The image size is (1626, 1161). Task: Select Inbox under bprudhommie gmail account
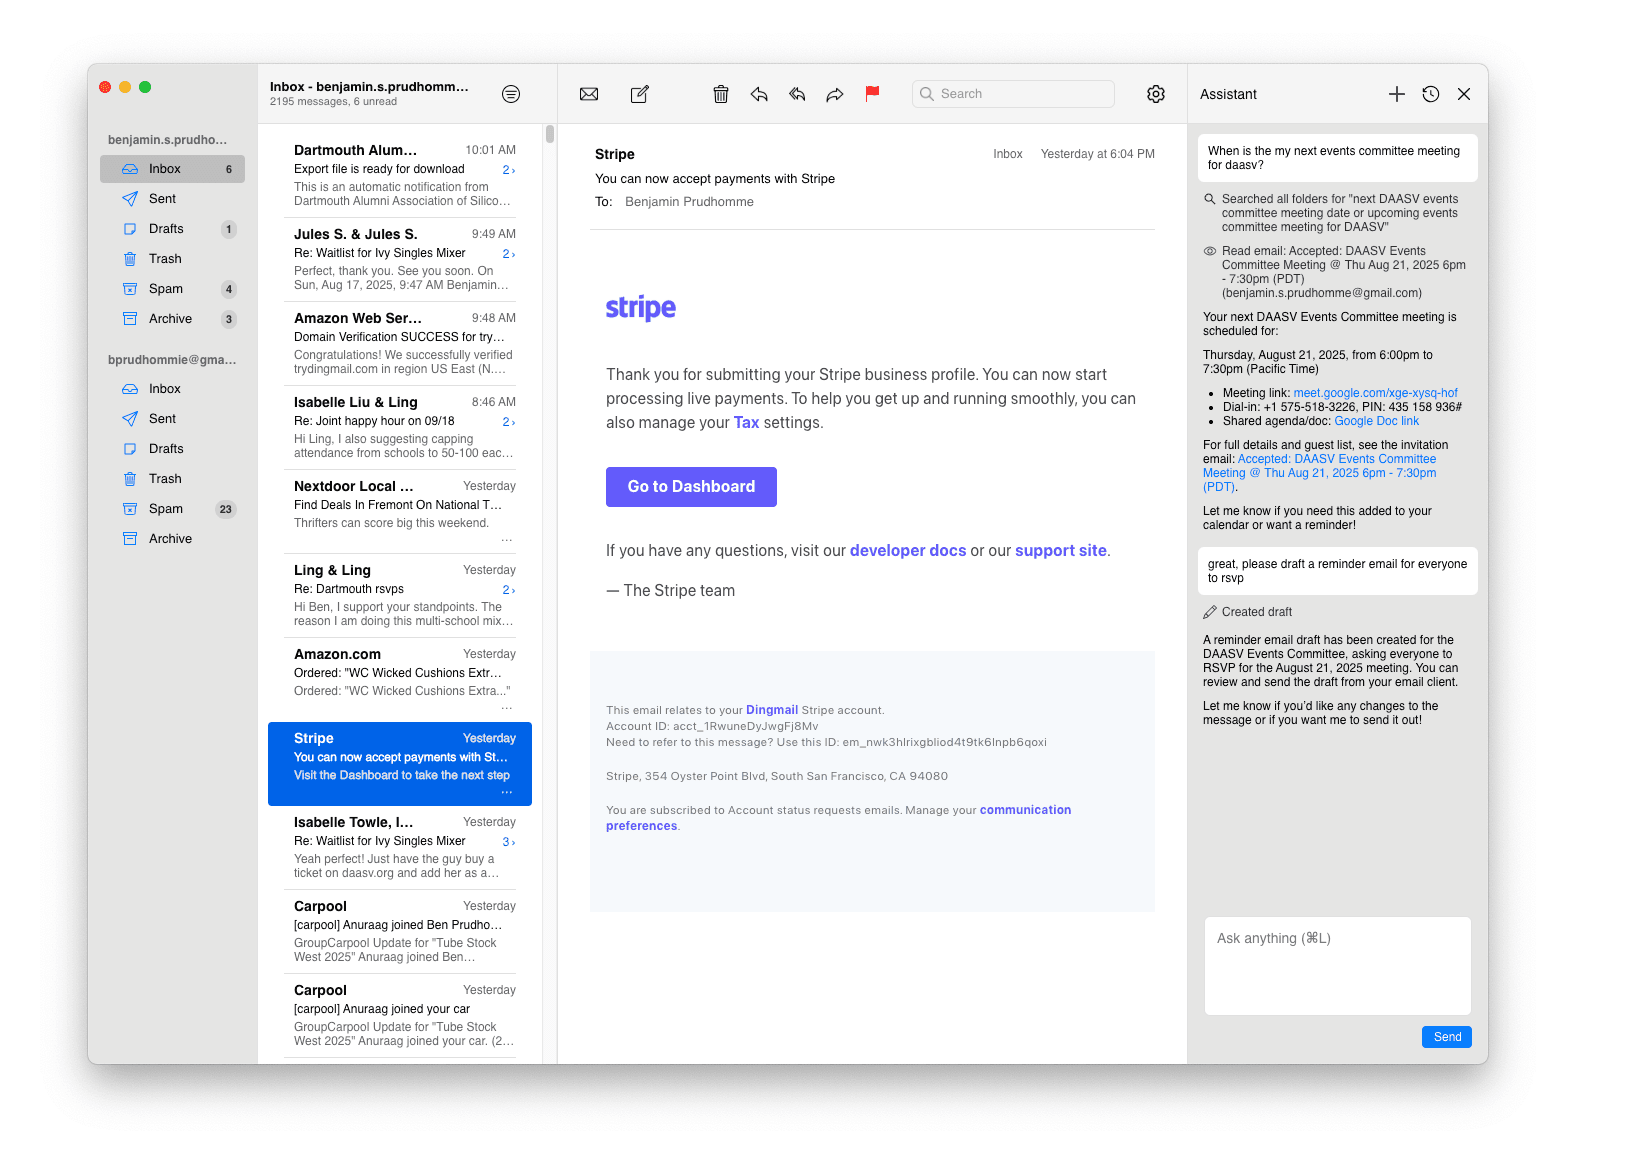(172, 389)
